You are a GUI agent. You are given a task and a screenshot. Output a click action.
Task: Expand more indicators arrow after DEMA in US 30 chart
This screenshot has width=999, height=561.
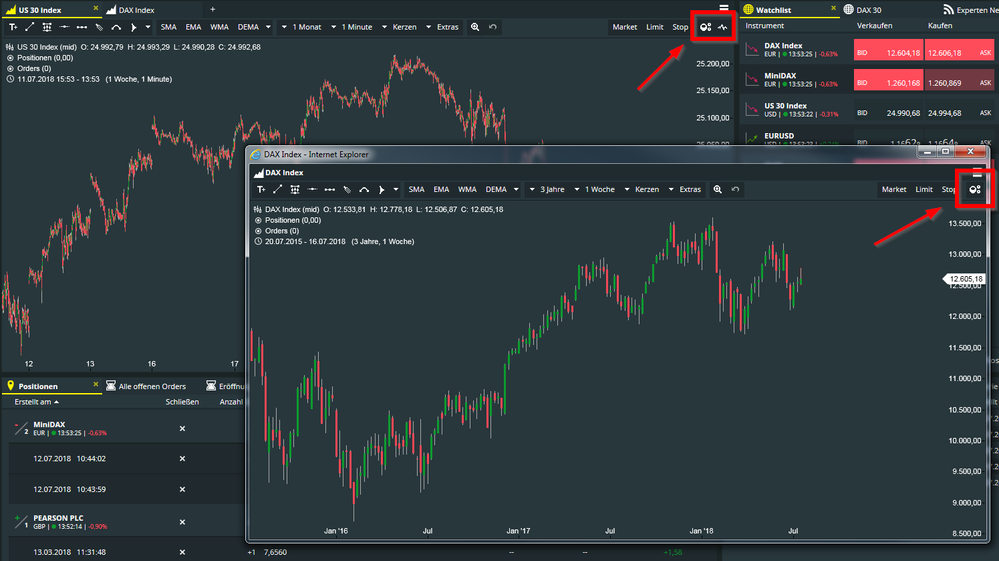(268, 27)
